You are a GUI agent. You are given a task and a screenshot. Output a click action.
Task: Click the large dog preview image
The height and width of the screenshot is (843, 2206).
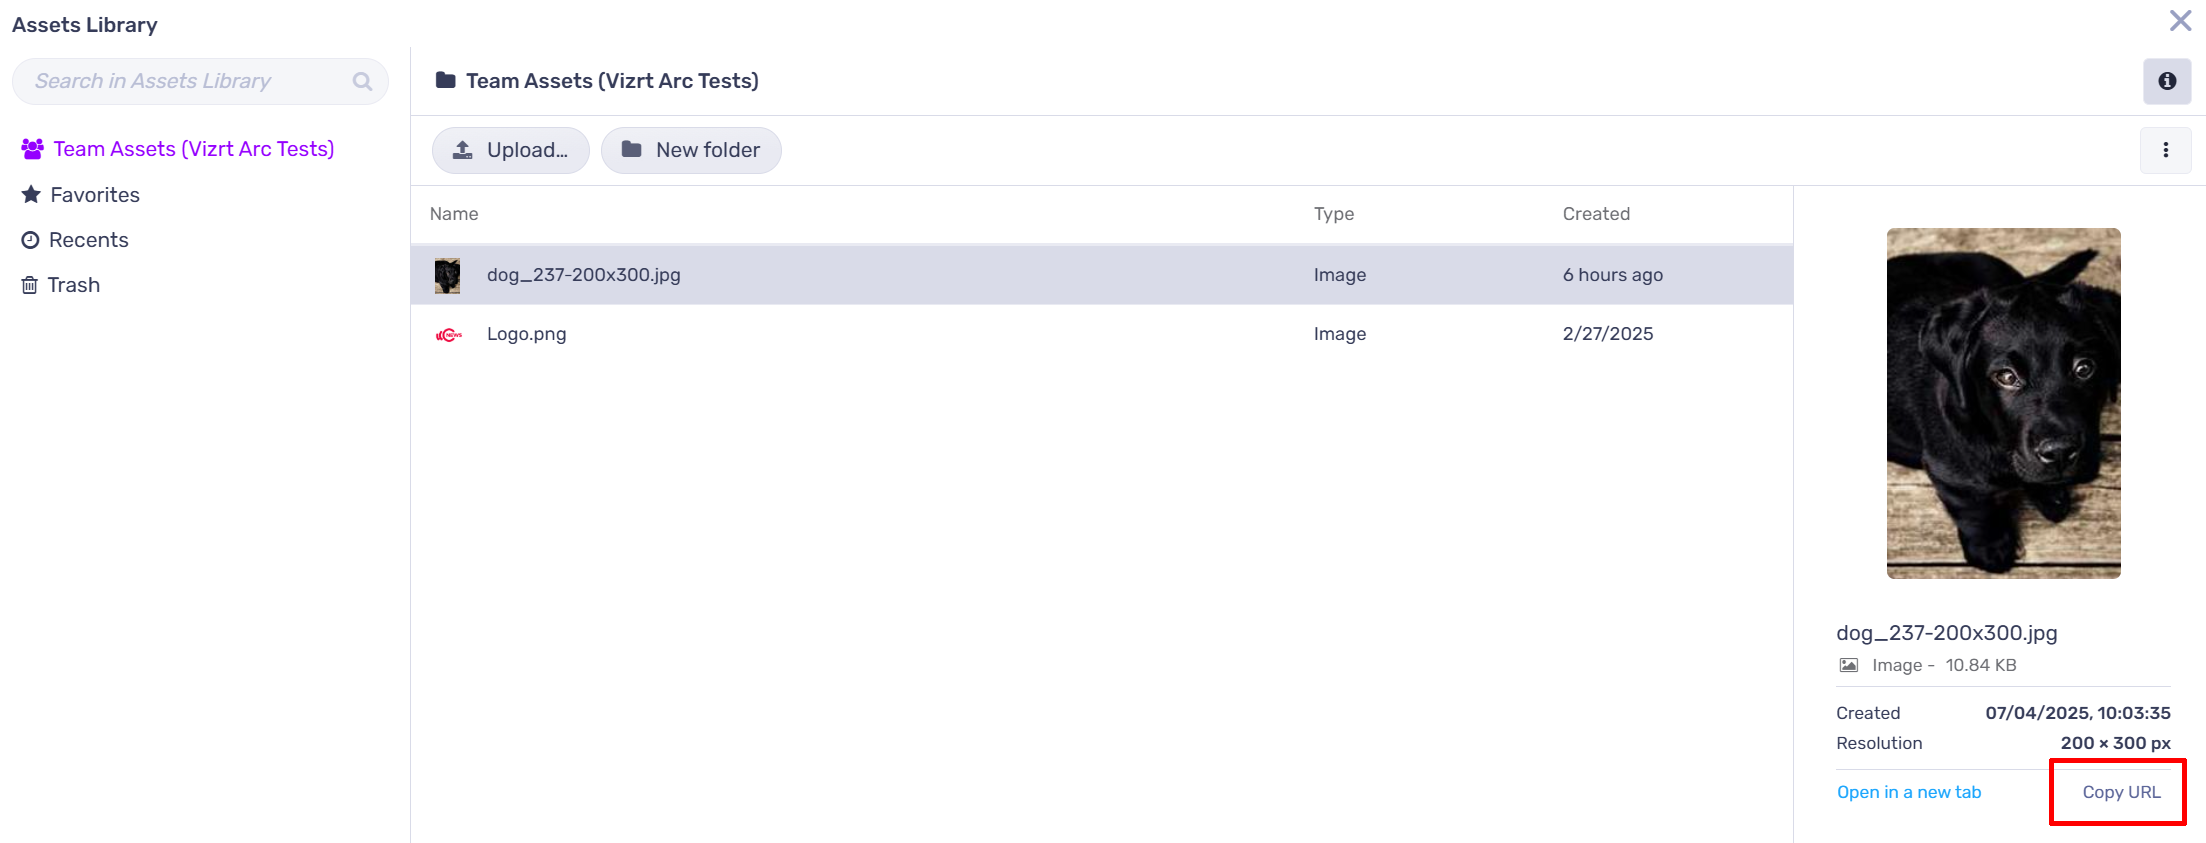(x=2003, y=403)
